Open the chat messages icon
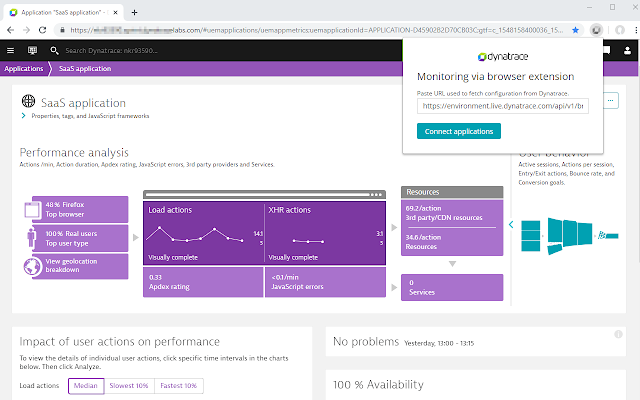This screenshot has height=400, width=640. pos(607,51)
